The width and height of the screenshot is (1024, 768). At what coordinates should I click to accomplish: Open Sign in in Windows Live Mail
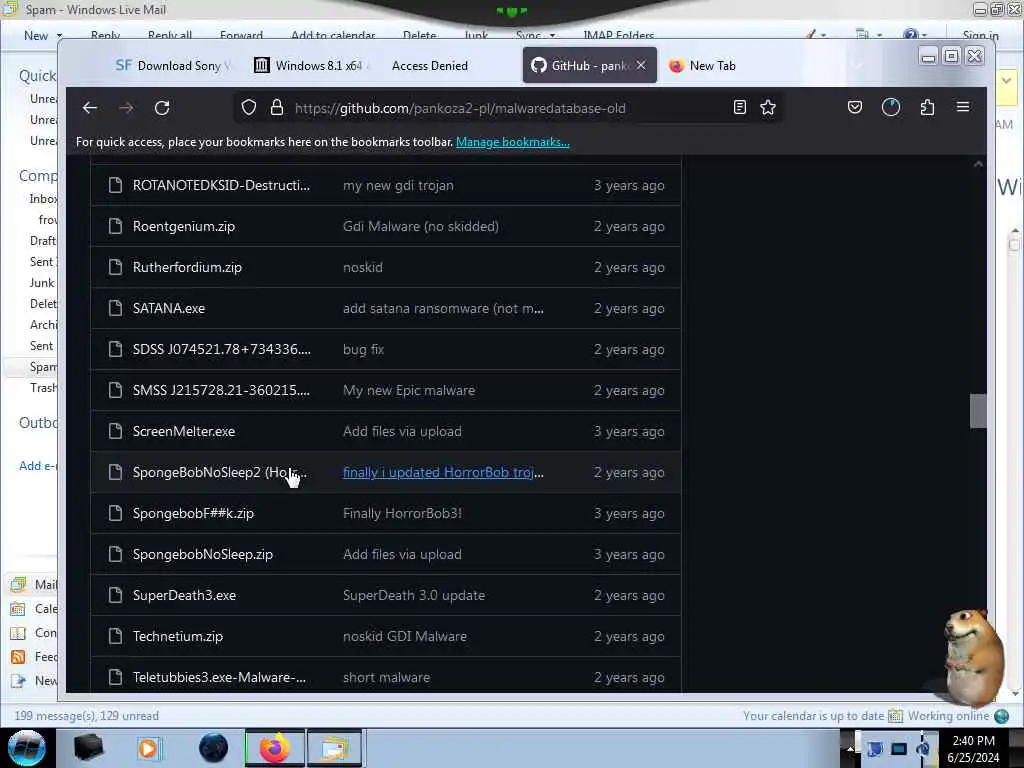point(980,35)
